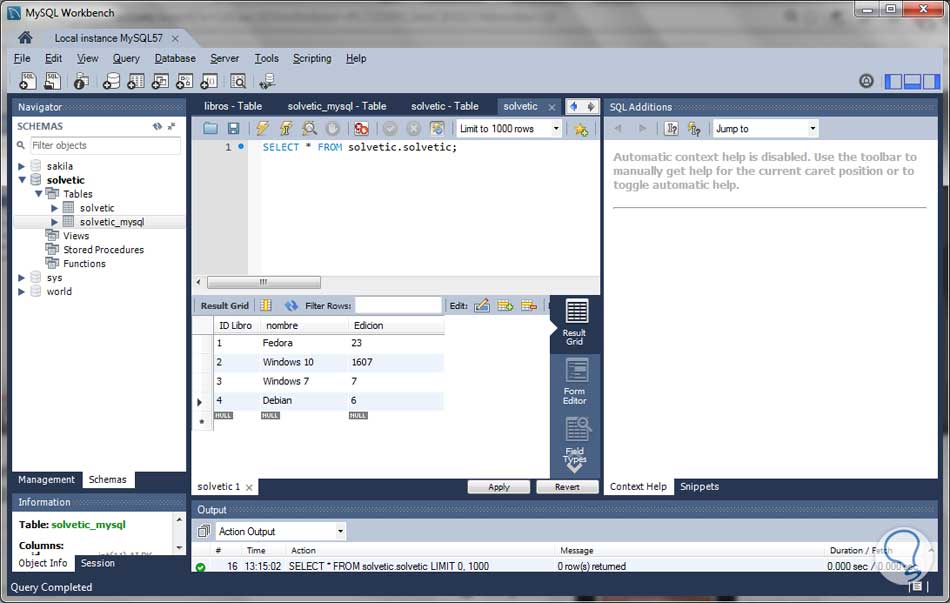Open SQL script file icon in main toolbar

pos(53,81)
